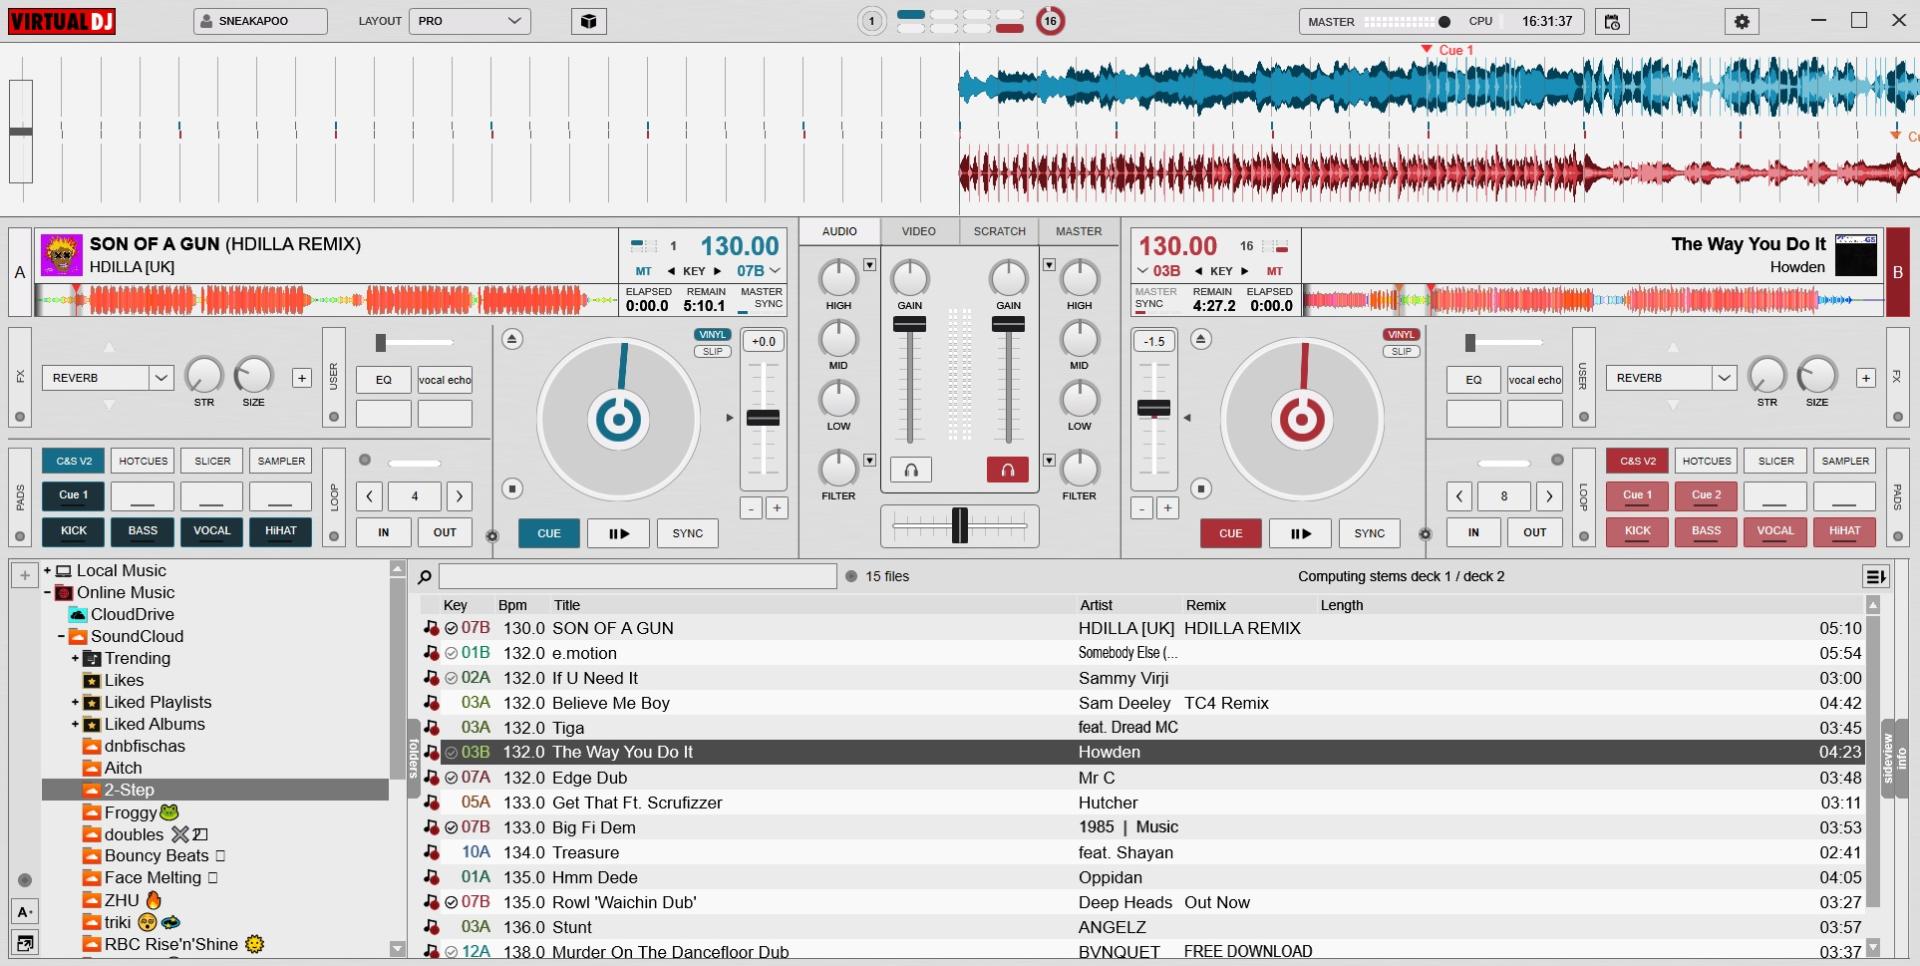Double deck B loop length arrow

(x=1549, y=496)
